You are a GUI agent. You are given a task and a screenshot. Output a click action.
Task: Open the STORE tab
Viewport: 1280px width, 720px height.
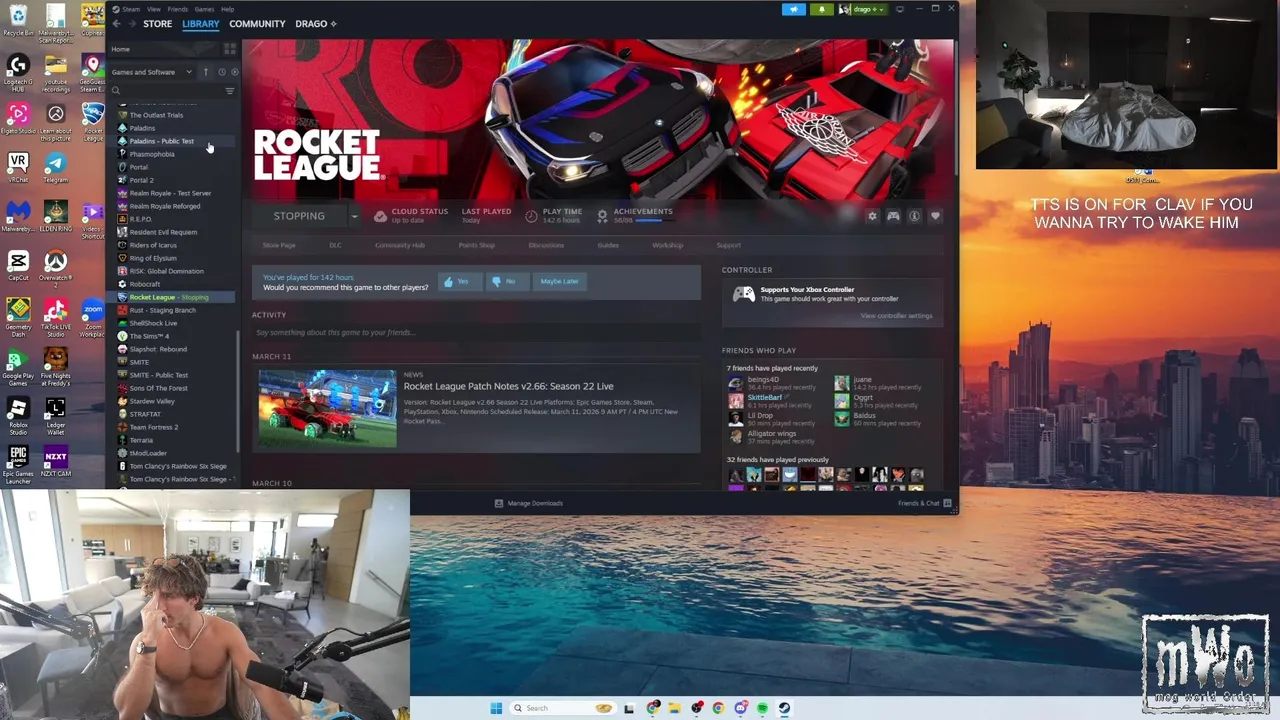[157, 24]
